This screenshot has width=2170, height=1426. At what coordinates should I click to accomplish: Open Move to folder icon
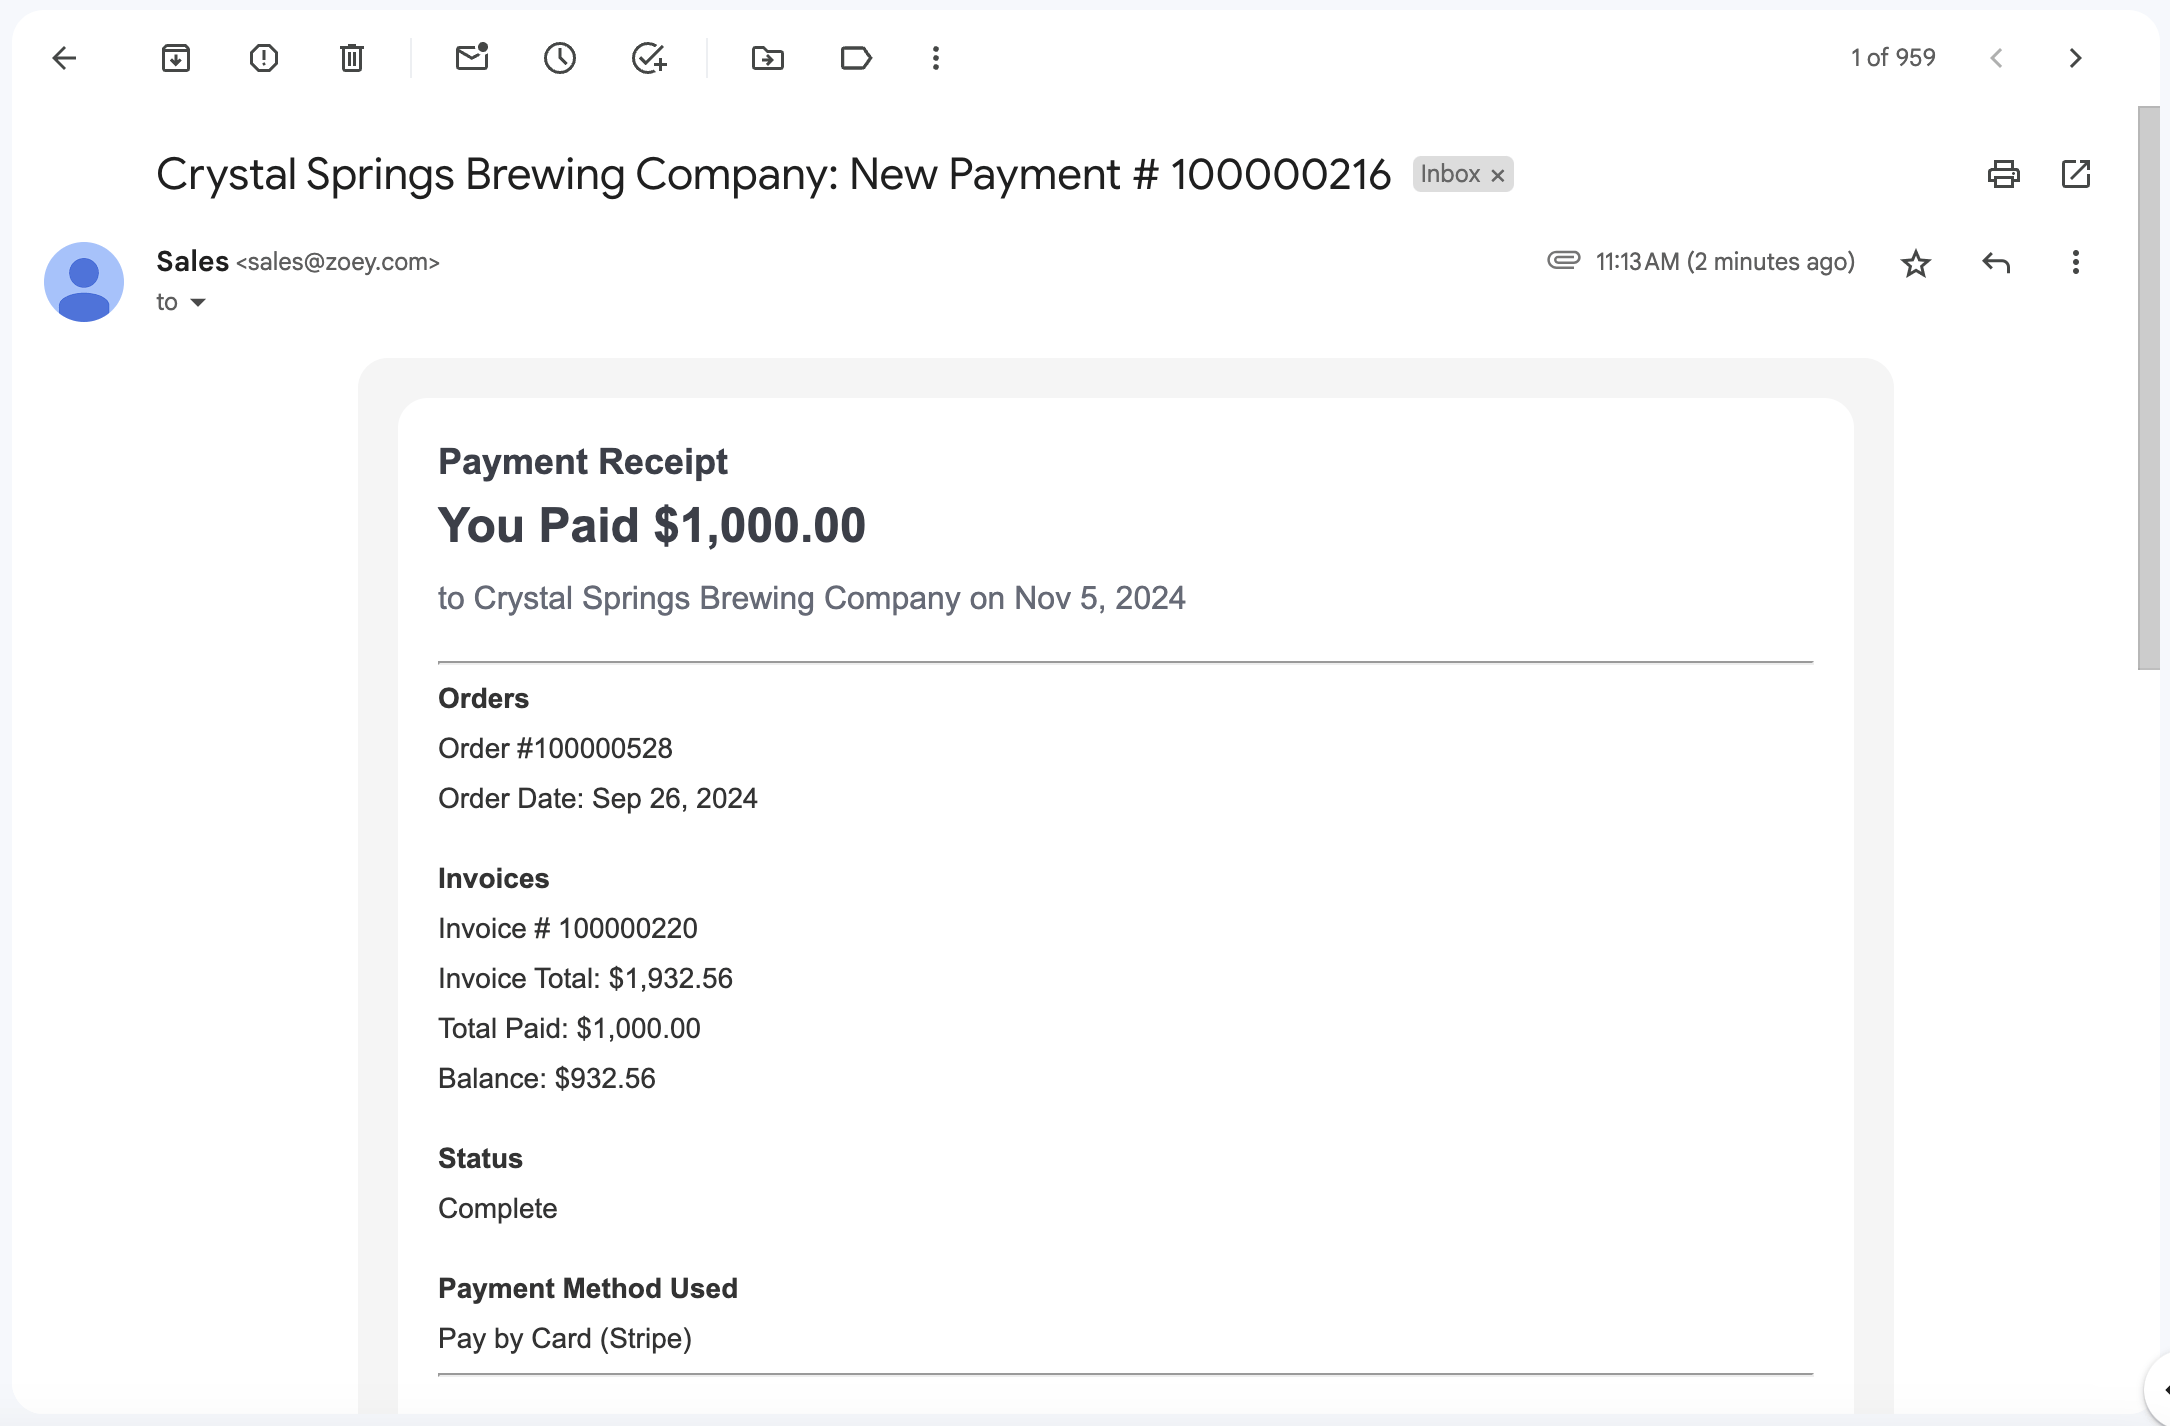tap(768, 58)
